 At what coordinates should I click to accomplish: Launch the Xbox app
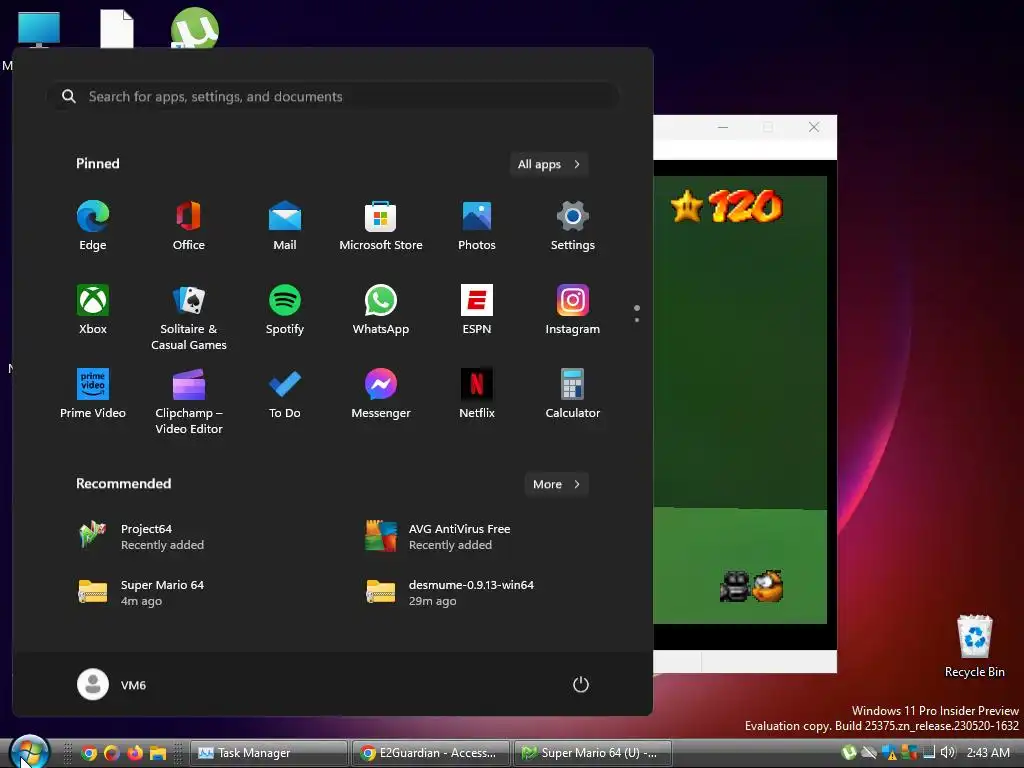(x=93, y=310)
